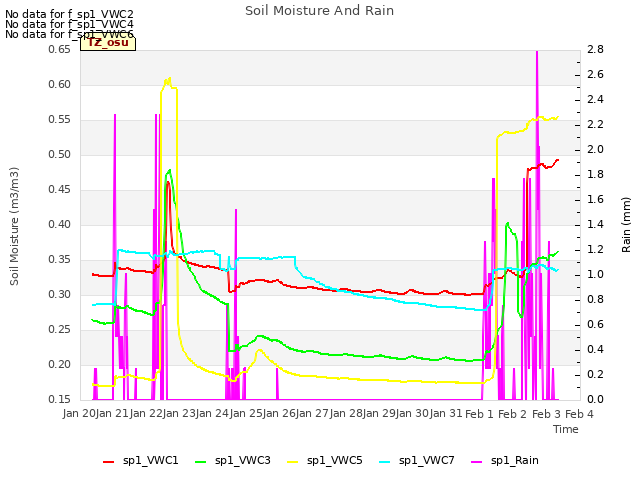Click the magenta sp1_Rain legend swatch
This screenshot has height=480, width=640.
pos(477,462)
